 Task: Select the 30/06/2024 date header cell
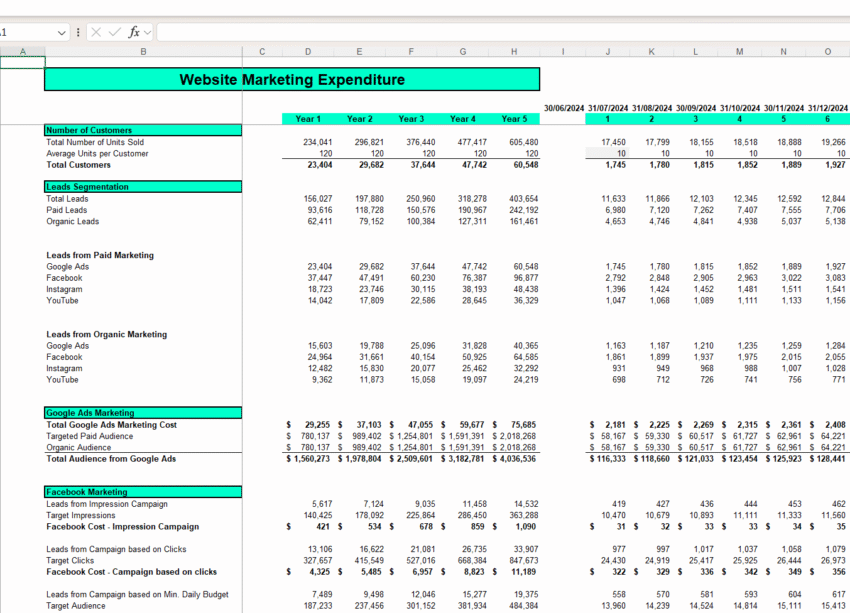click(x=562, y=107)
